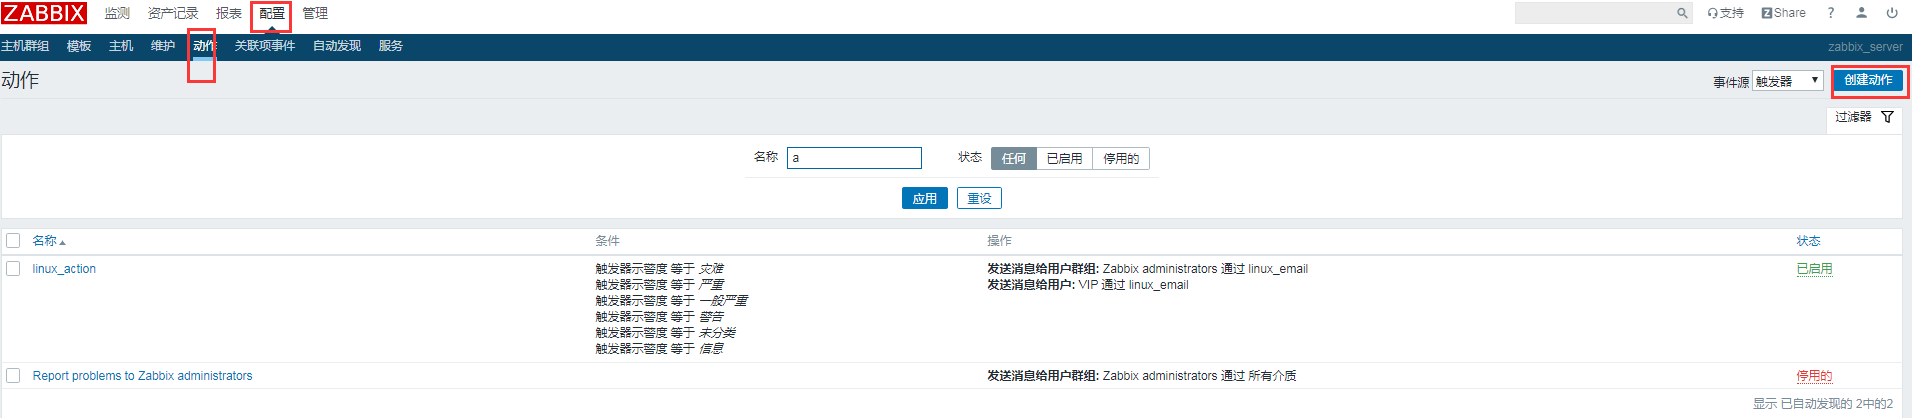The width and height of the screenshot is (1912, 418).
Task: Check the linux_action row checkbox
Action: click(x=13, y=269)
